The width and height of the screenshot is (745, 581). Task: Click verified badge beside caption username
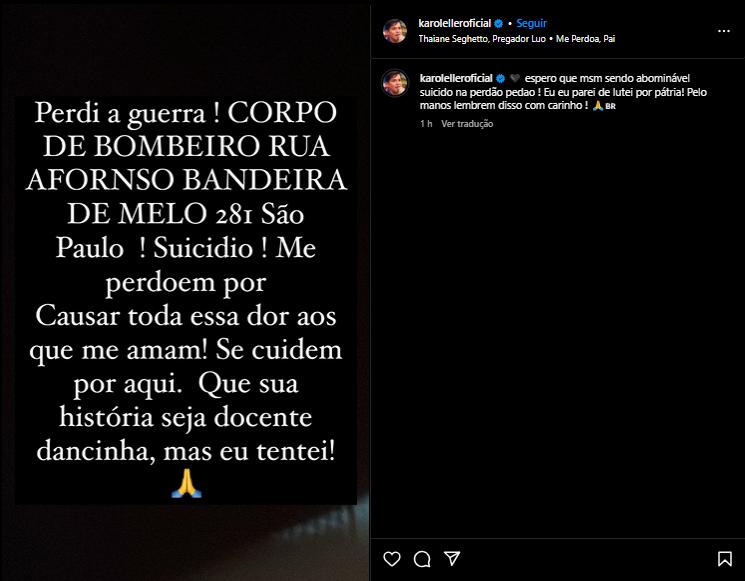(500, 78)
